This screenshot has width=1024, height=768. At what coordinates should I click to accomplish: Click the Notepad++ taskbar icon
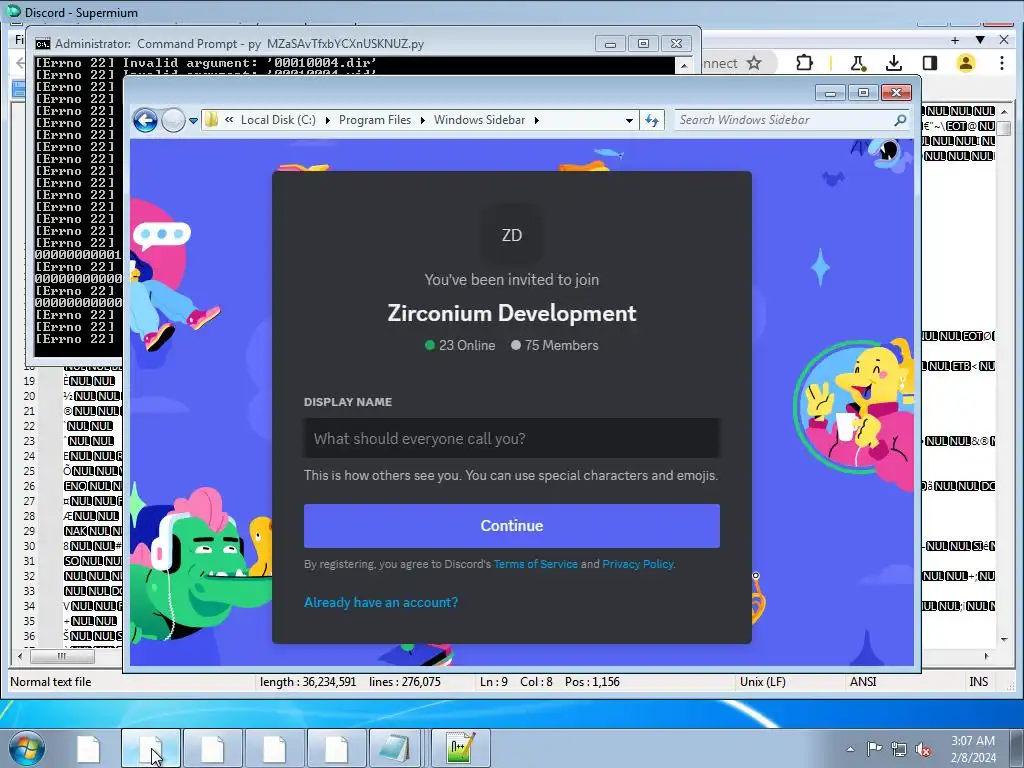click(460, 748)
